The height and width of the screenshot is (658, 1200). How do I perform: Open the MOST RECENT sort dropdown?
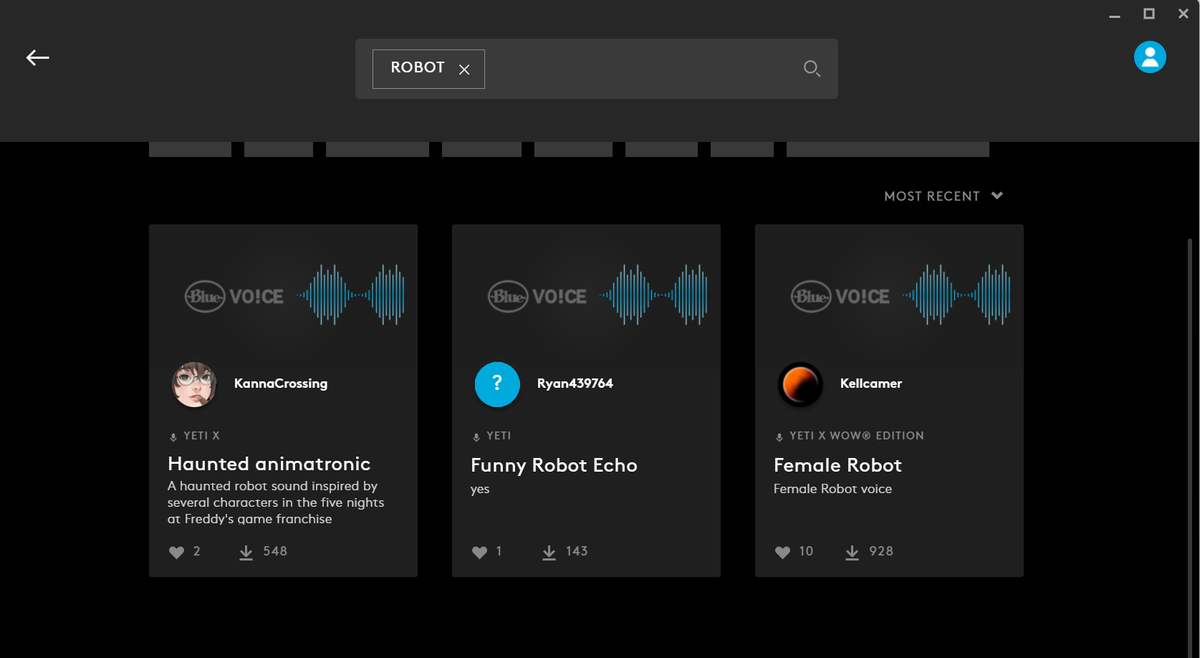pos(944,196)
